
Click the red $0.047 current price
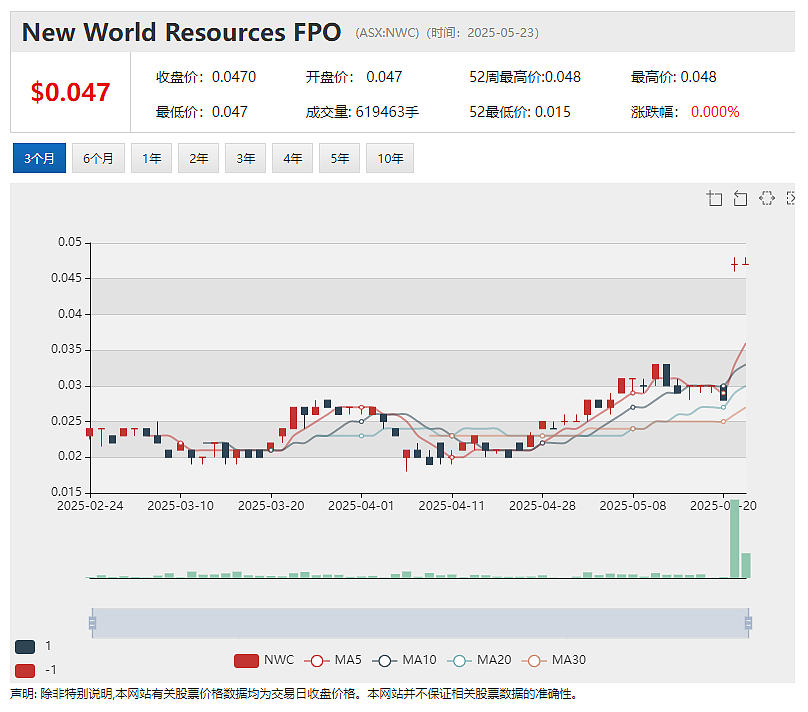(x=70, y=92)
